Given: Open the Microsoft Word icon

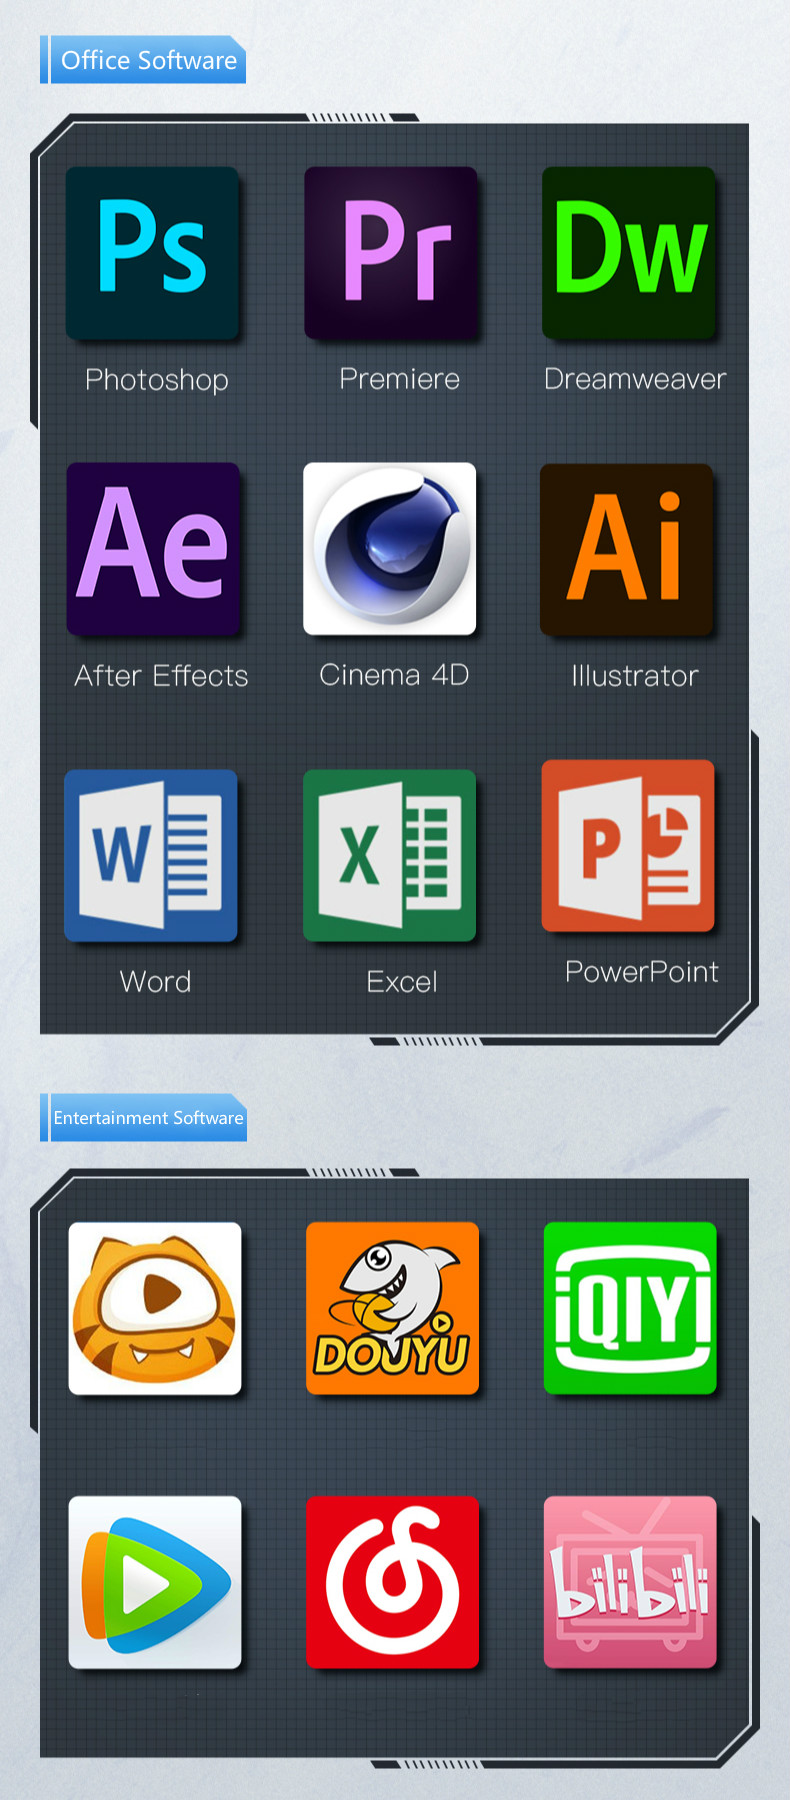Looking at the screenshot, I should coord(151,856).
